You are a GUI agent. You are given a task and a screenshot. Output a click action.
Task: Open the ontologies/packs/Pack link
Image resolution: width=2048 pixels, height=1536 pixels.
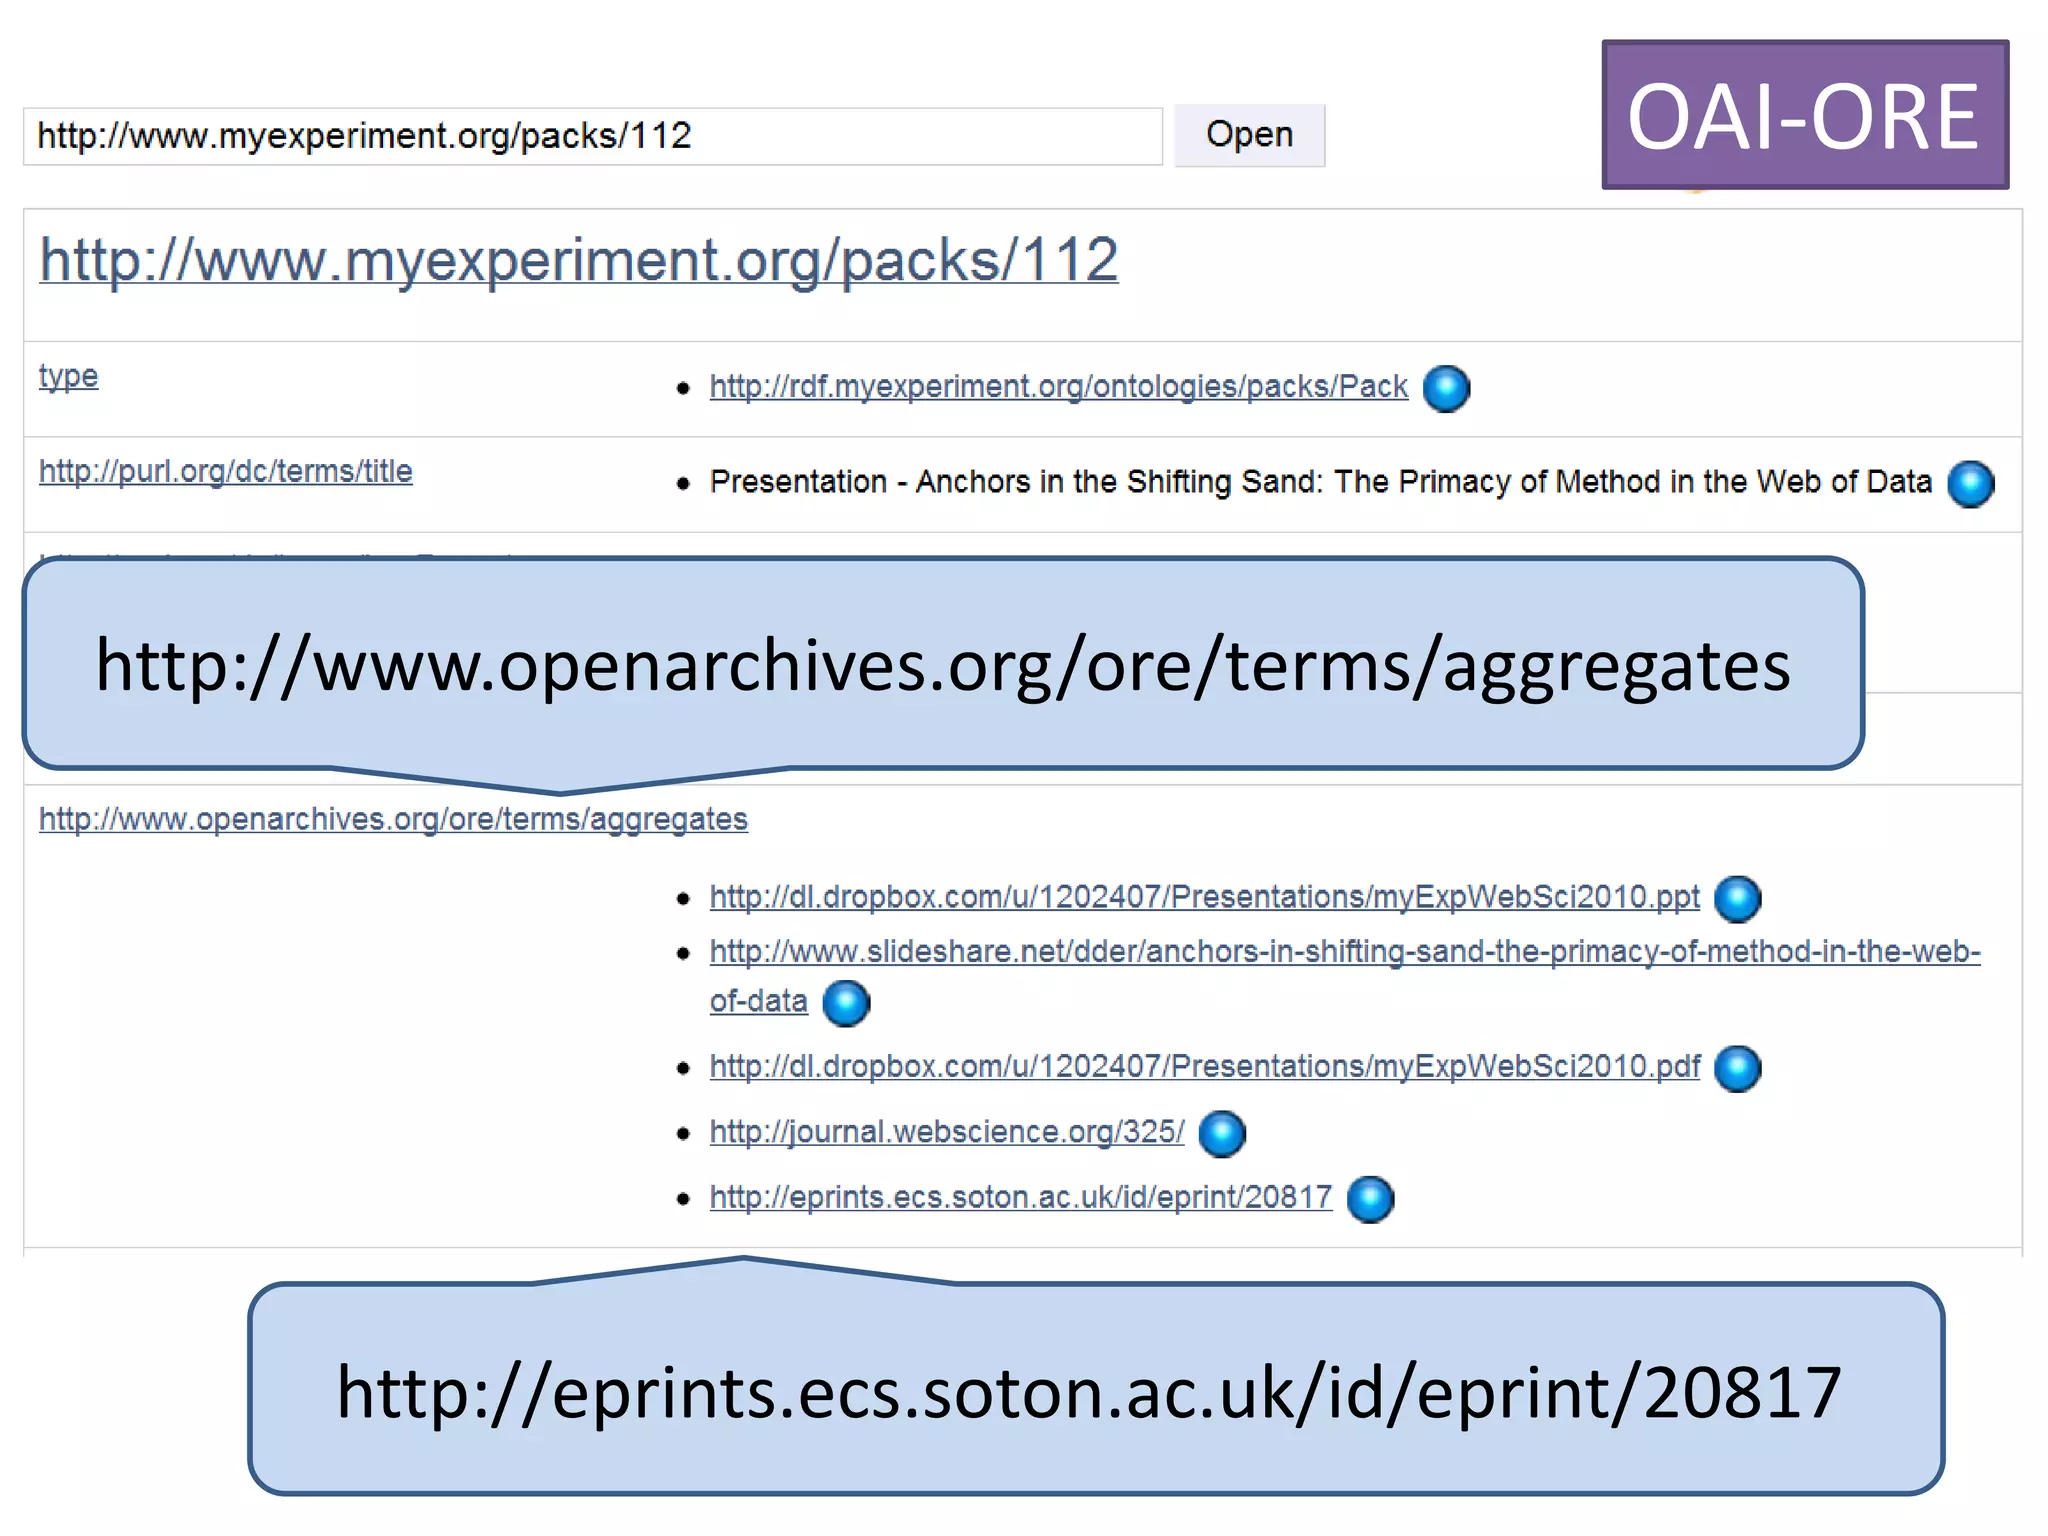pyautogui.click(x=1059, y=386)
